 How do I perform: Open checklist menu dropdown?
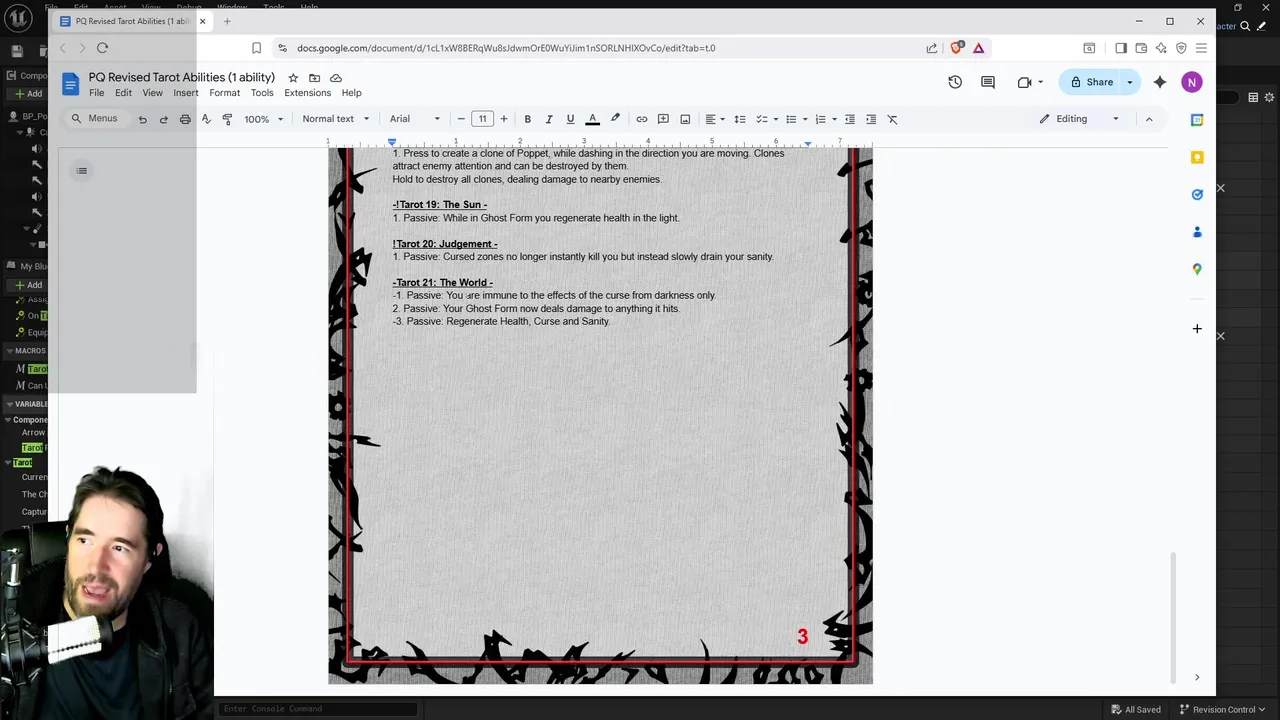point(766,119)
